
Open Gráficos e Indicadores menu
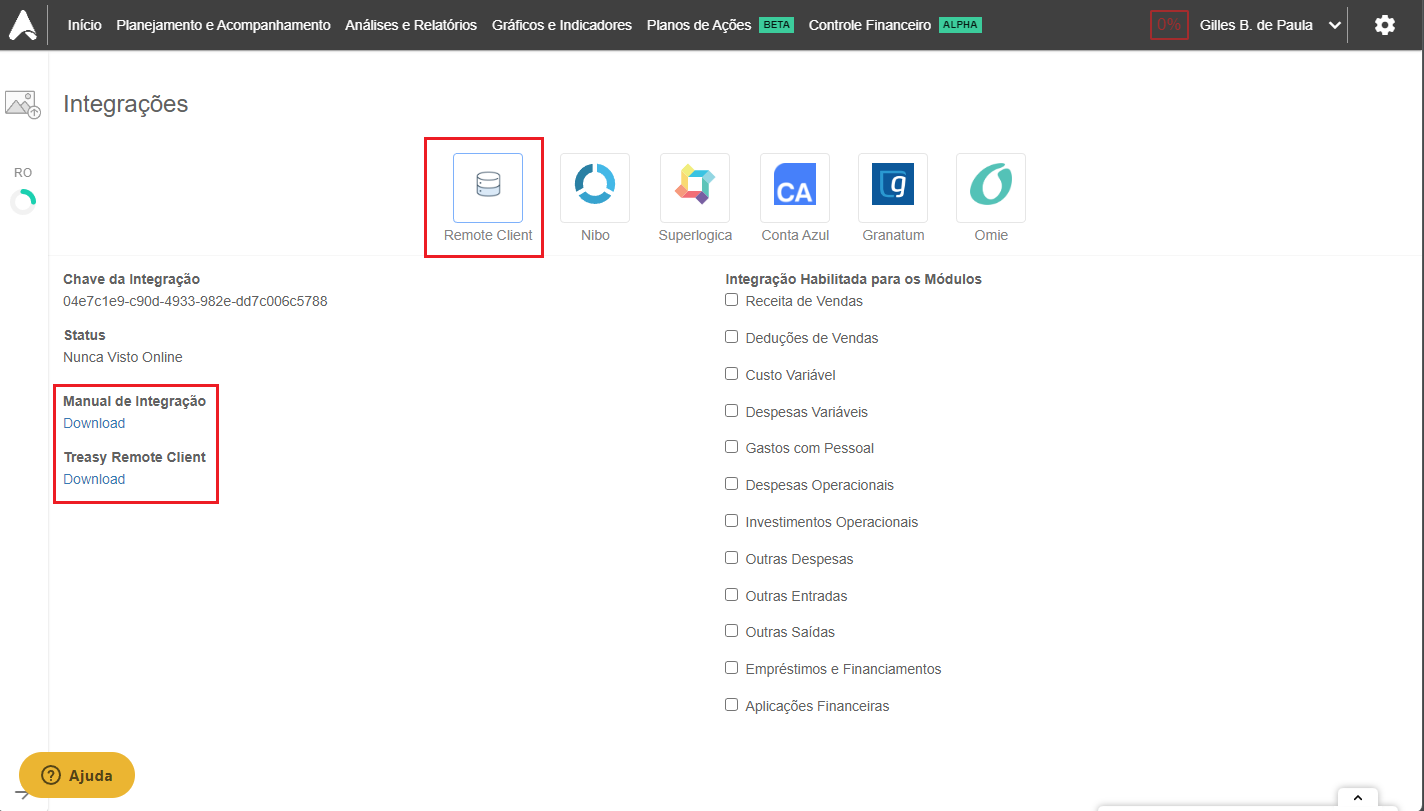[x=562, y=25]
